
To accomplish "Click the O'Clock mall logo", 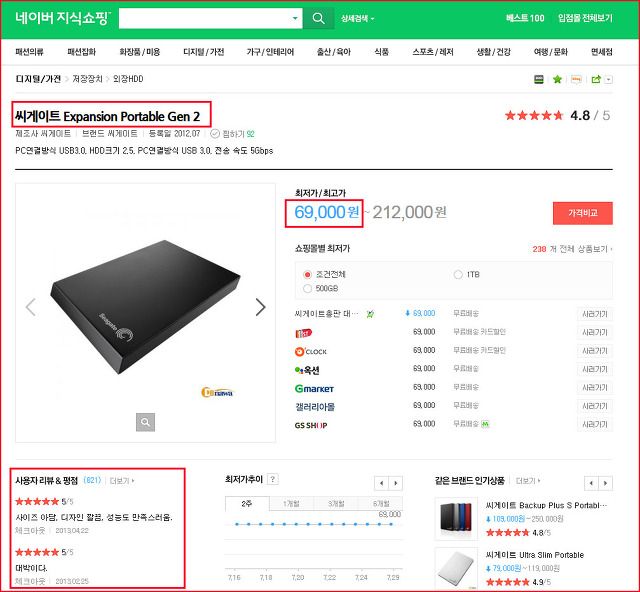I will (x=311, y=351).
